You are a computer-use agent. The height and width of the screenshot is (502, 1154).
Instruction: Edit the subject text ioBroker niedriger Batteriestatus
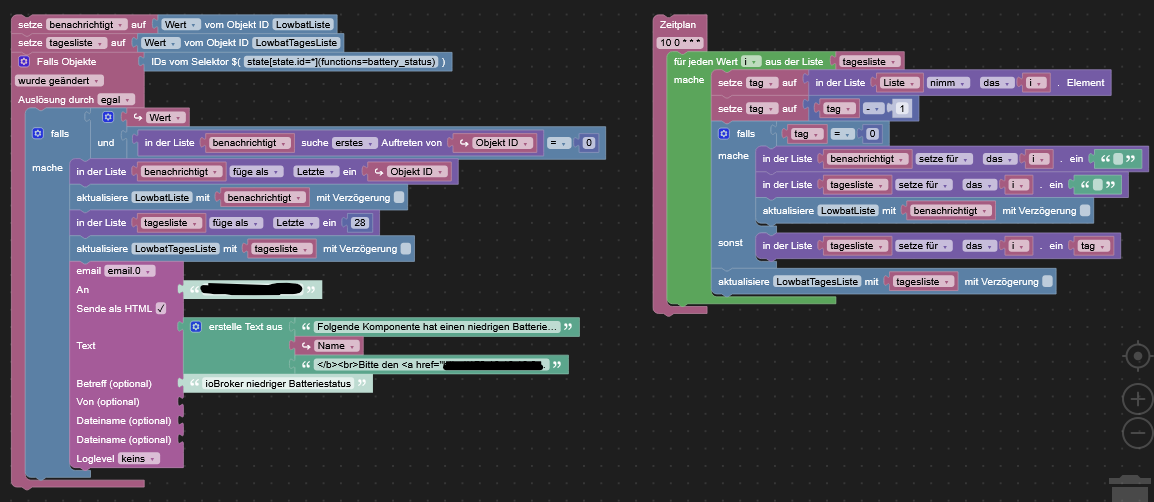277,383
